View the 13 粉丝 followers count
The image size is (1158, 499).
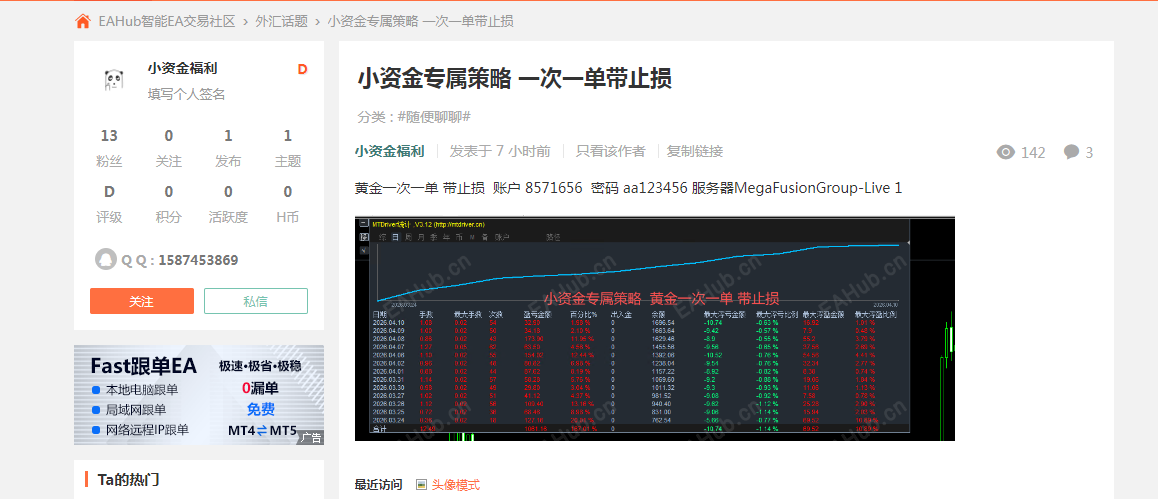tap(109, 148)
